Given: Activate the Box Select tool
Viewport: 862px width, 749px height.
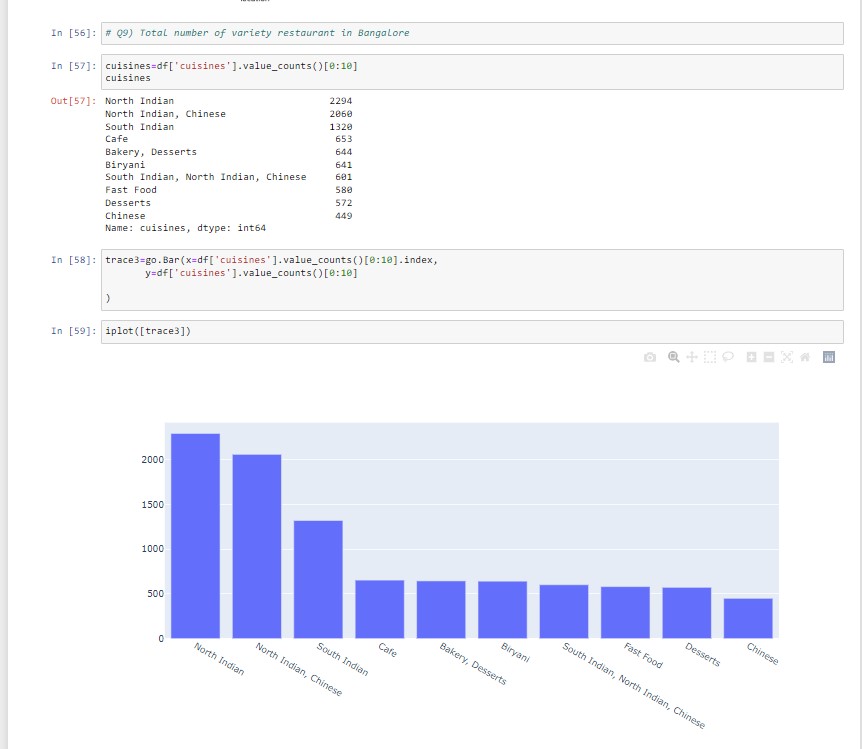Looking at the screenshot, I should click(710, 357).
